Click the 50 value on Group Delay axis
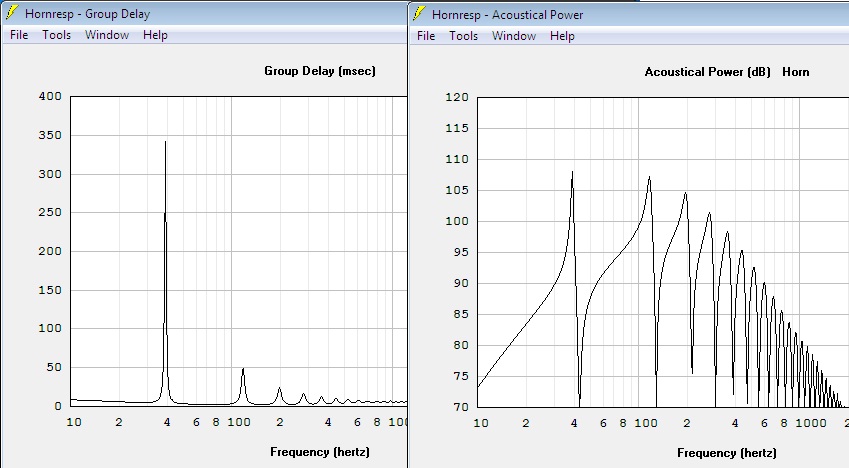Image resolution: width=849 pixels, height=468 pixels. click(54, 367)
